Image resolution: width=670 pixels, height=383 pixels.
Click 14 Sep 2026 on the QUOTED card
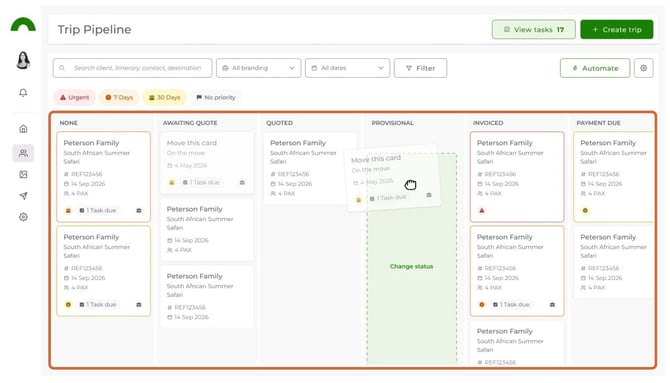tap(291, 184)
